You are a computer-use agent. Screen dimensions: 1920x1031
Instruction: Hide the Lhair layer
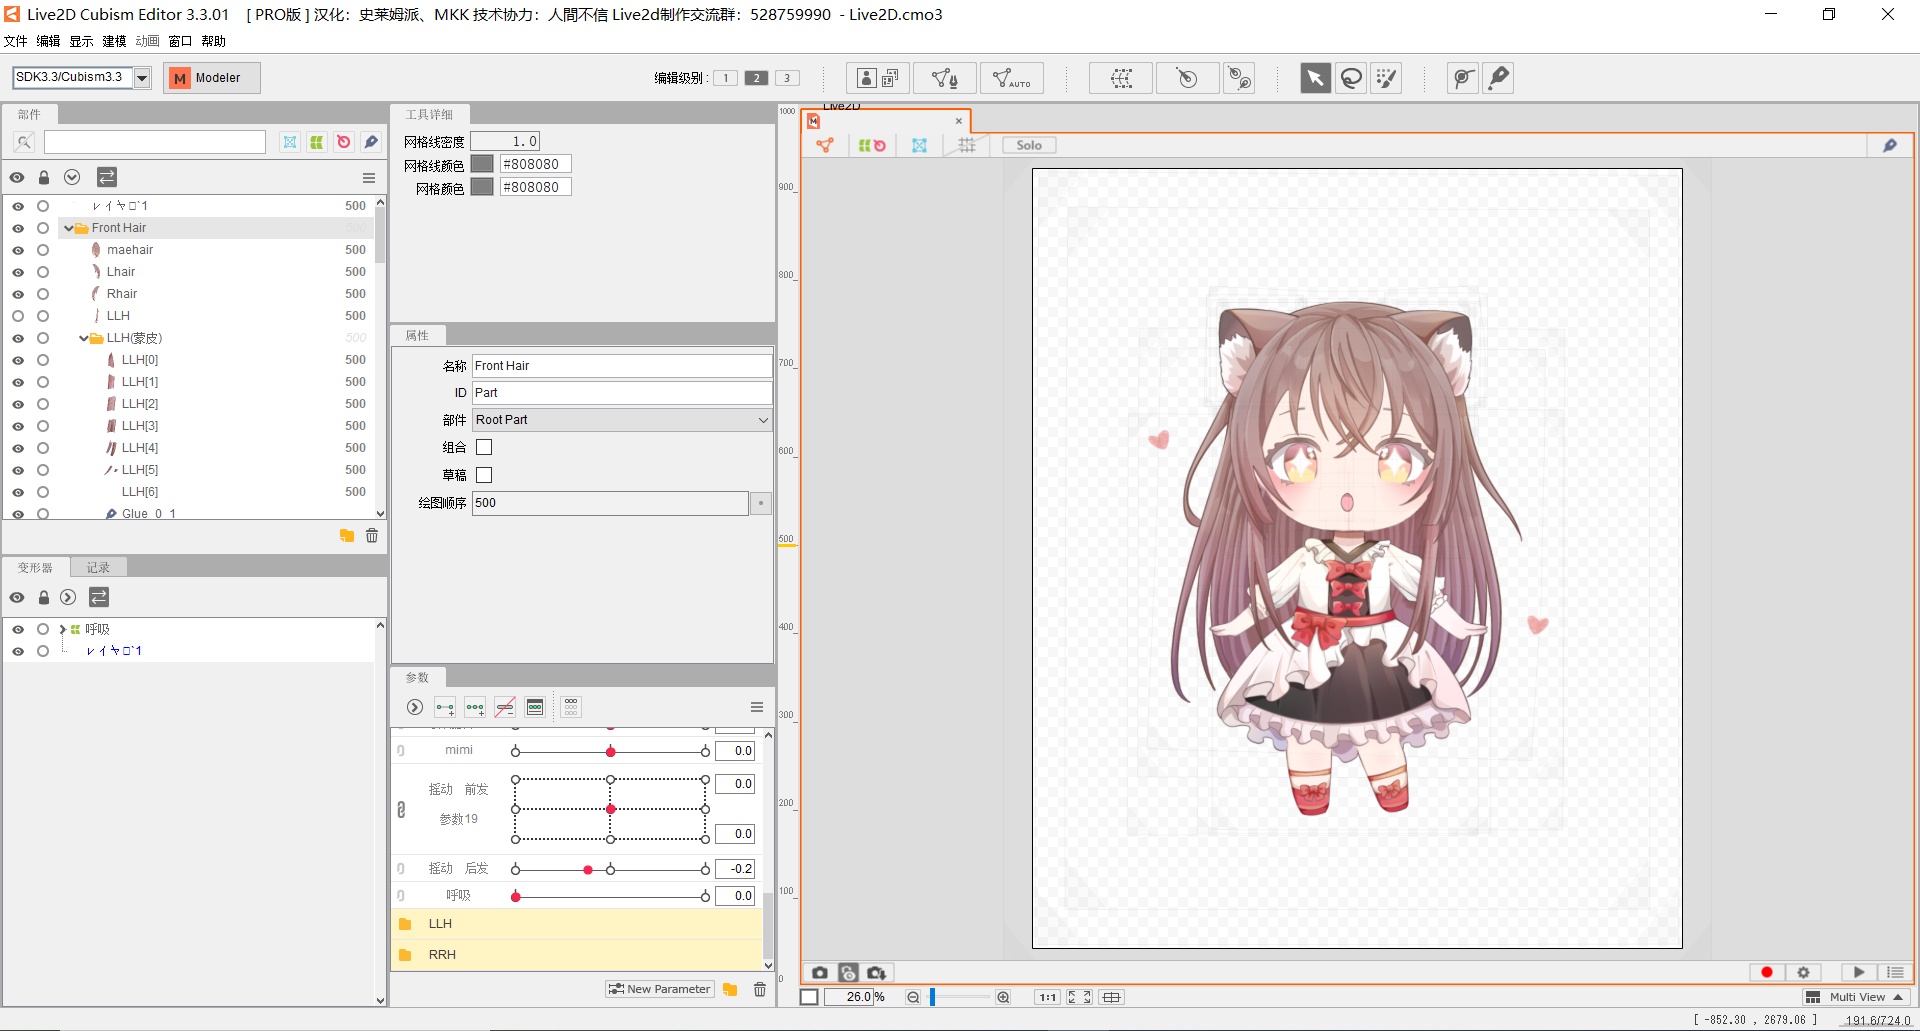(x=18, y=272)
